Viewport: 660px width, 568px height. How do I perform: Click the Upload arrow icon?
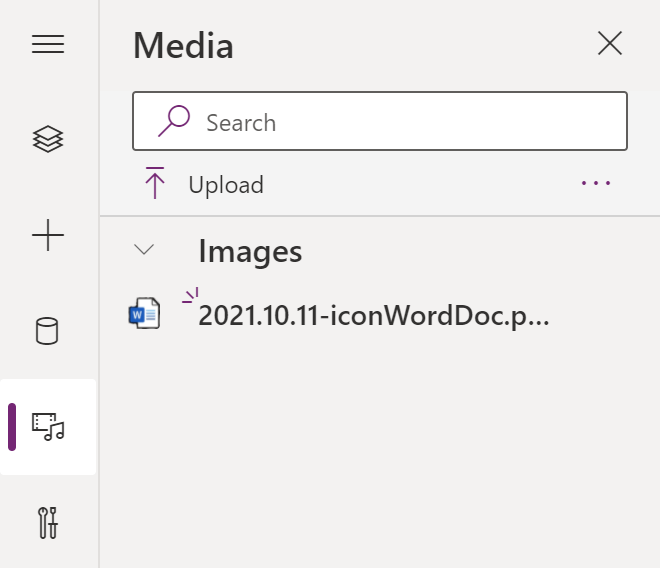(x=154, y=184)
